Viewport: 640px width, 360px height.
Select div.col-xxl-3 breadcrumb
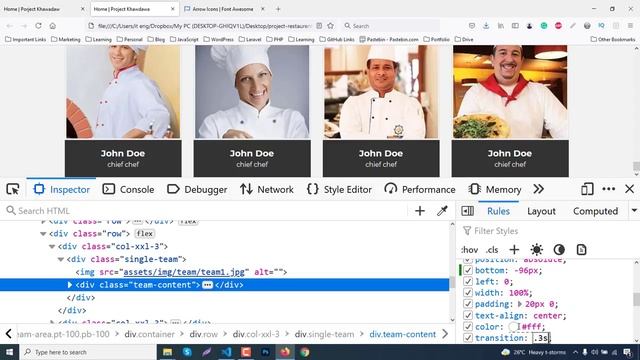pyautogui.click(x=256, y=334)
